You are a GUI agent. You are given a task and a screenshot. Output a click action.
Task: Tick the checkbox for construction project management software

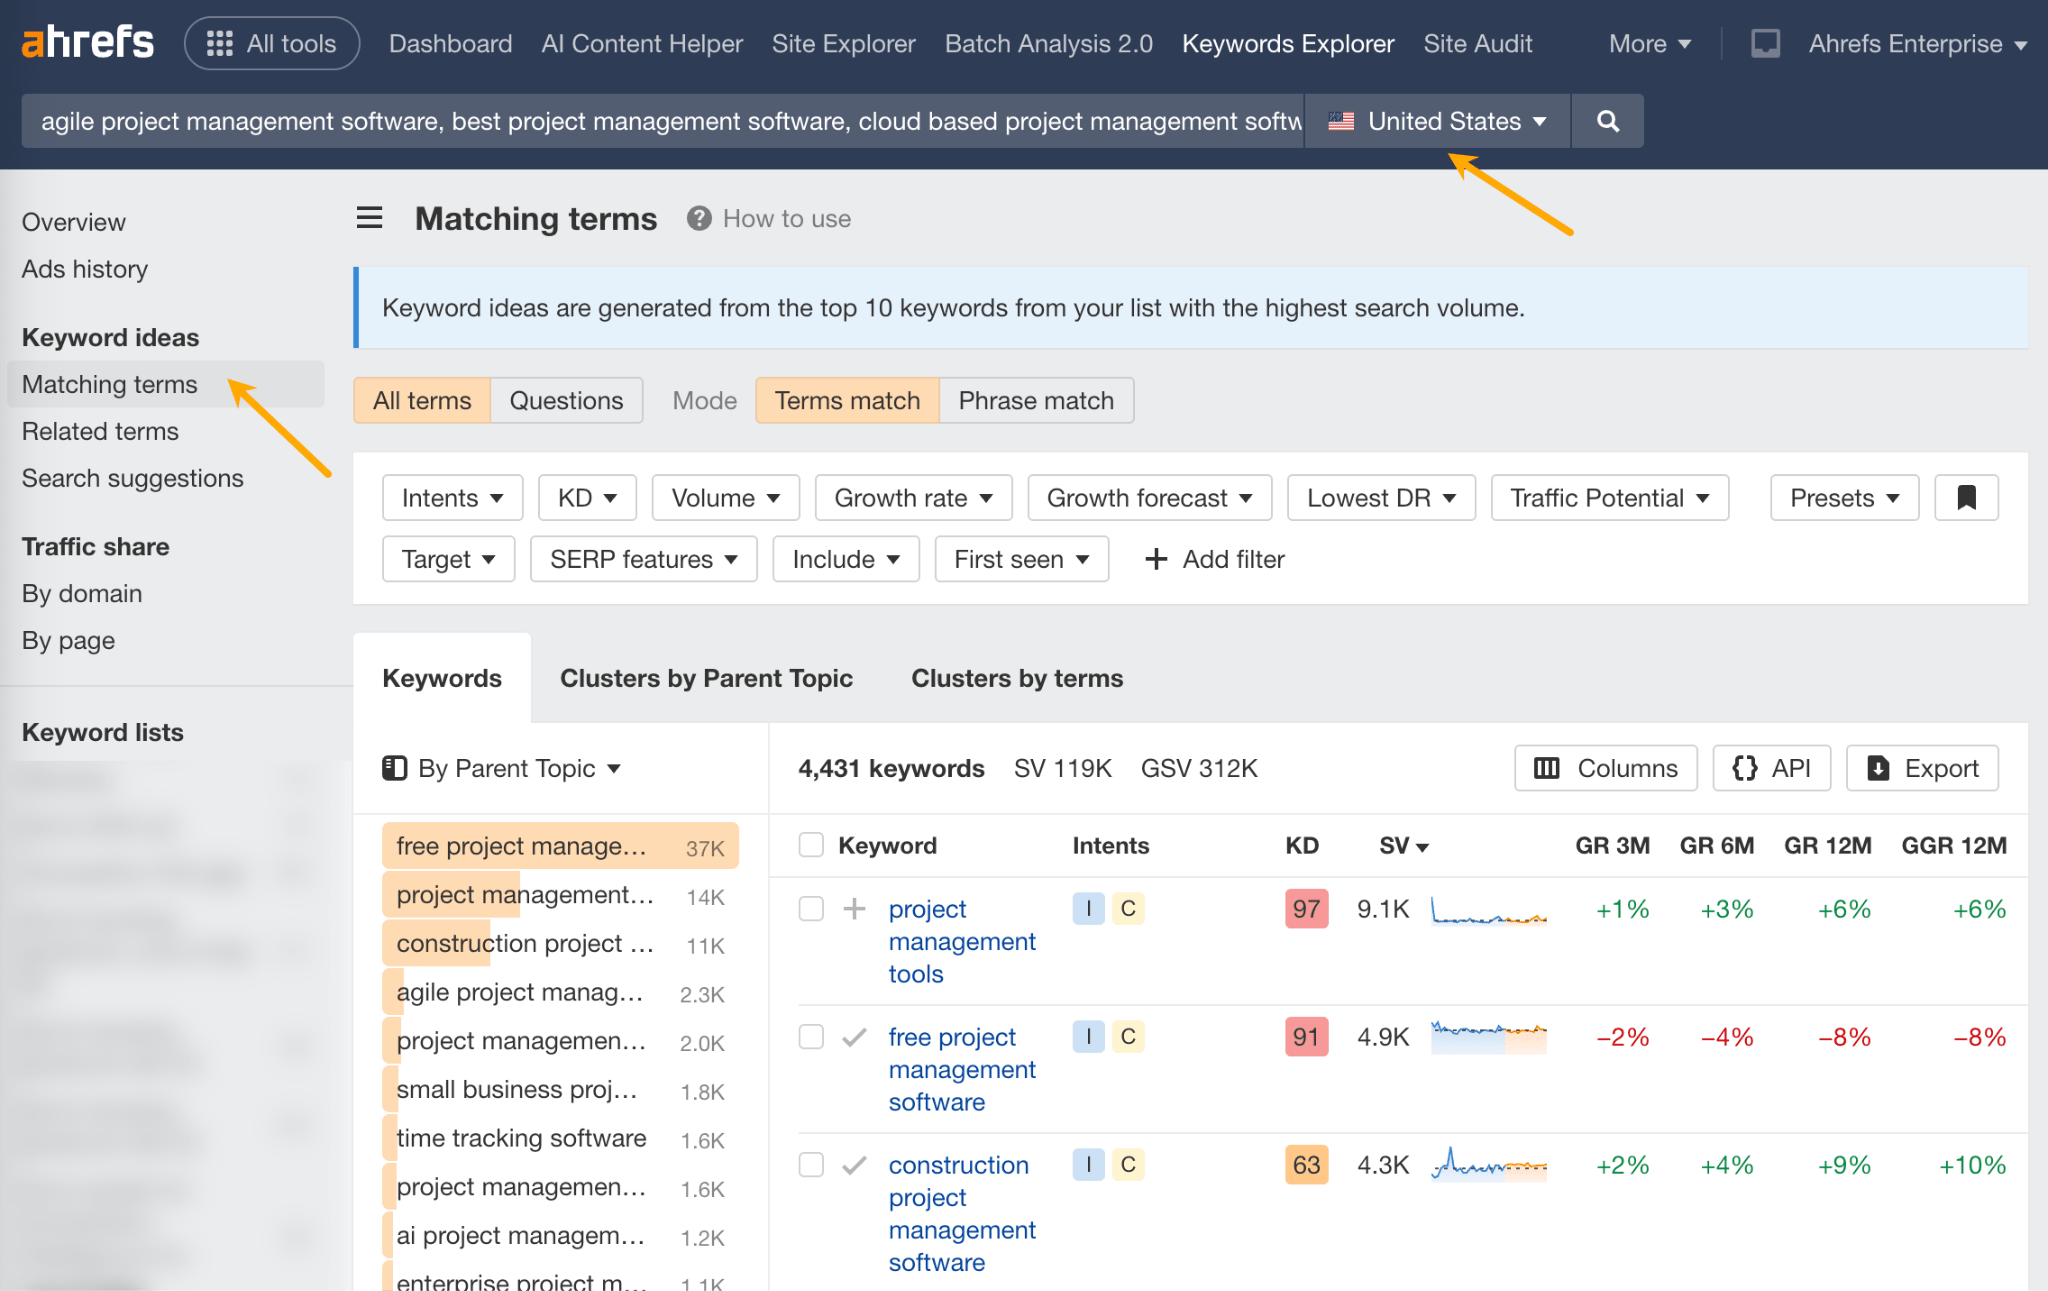pos(810,1165)
